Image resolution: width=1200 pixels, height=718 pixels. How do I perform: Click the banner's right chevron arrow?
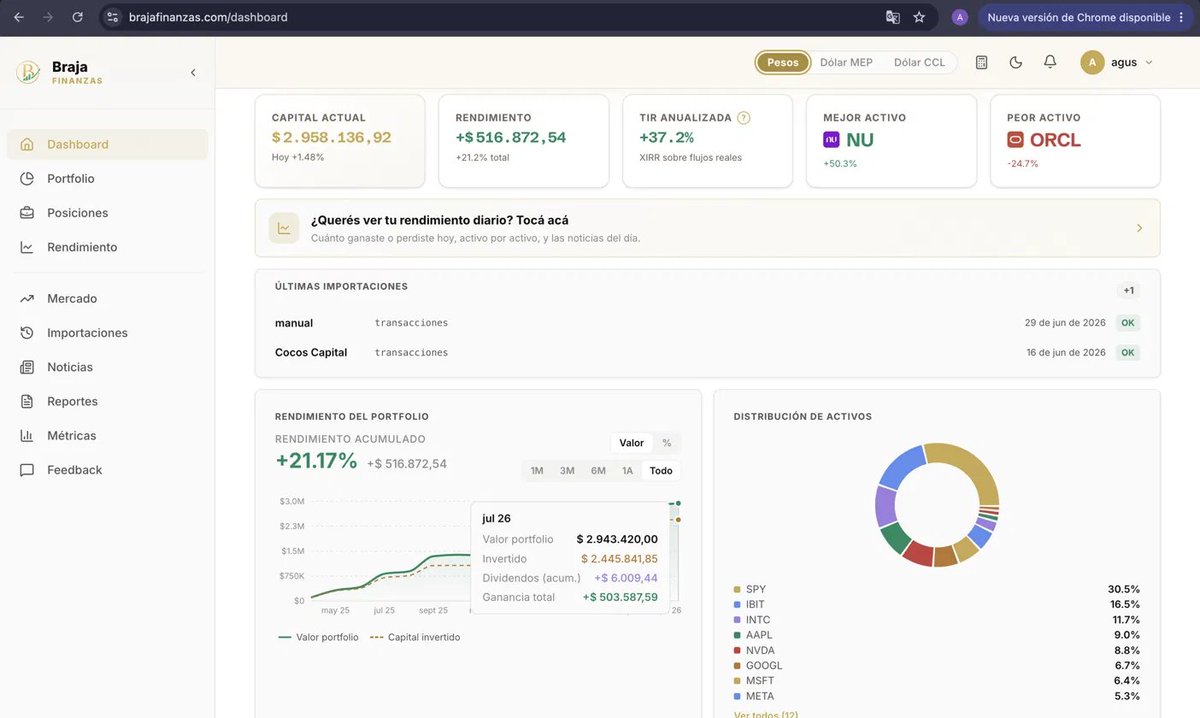(x=1139, y=228)
